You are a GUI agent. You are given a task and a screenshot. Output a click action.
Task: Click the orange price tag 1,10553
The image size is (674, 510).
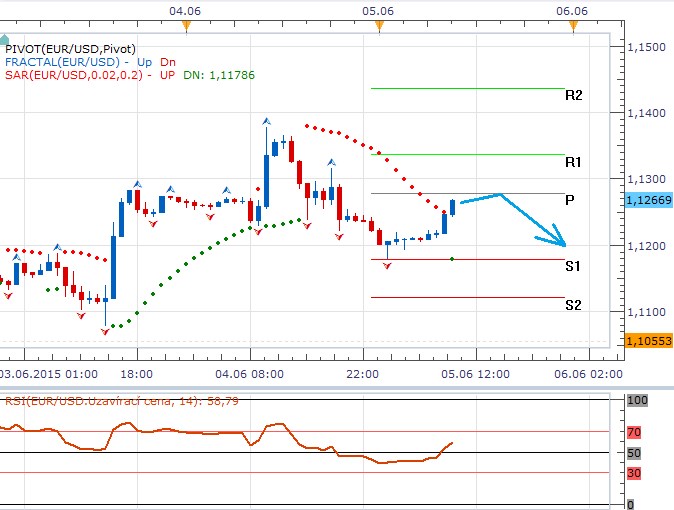point(647,341)
